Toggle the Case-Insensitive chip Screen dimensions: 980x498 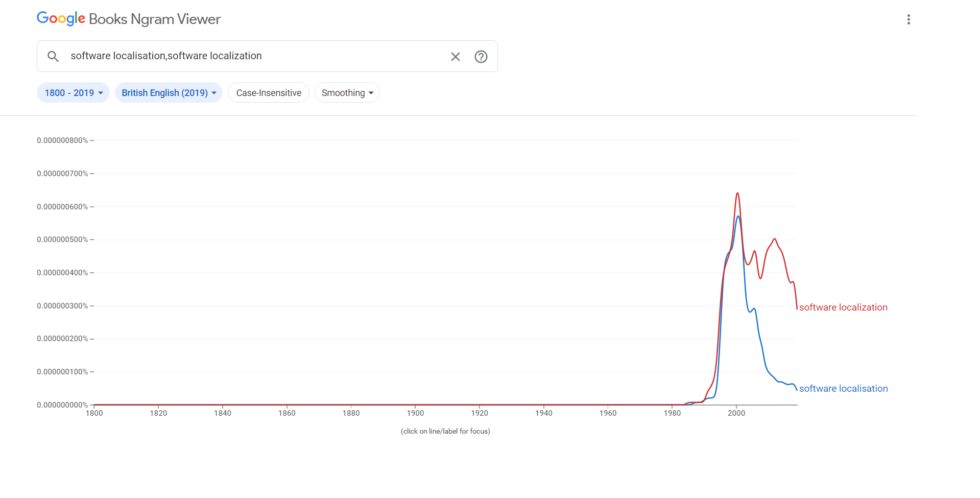[268, 93]
